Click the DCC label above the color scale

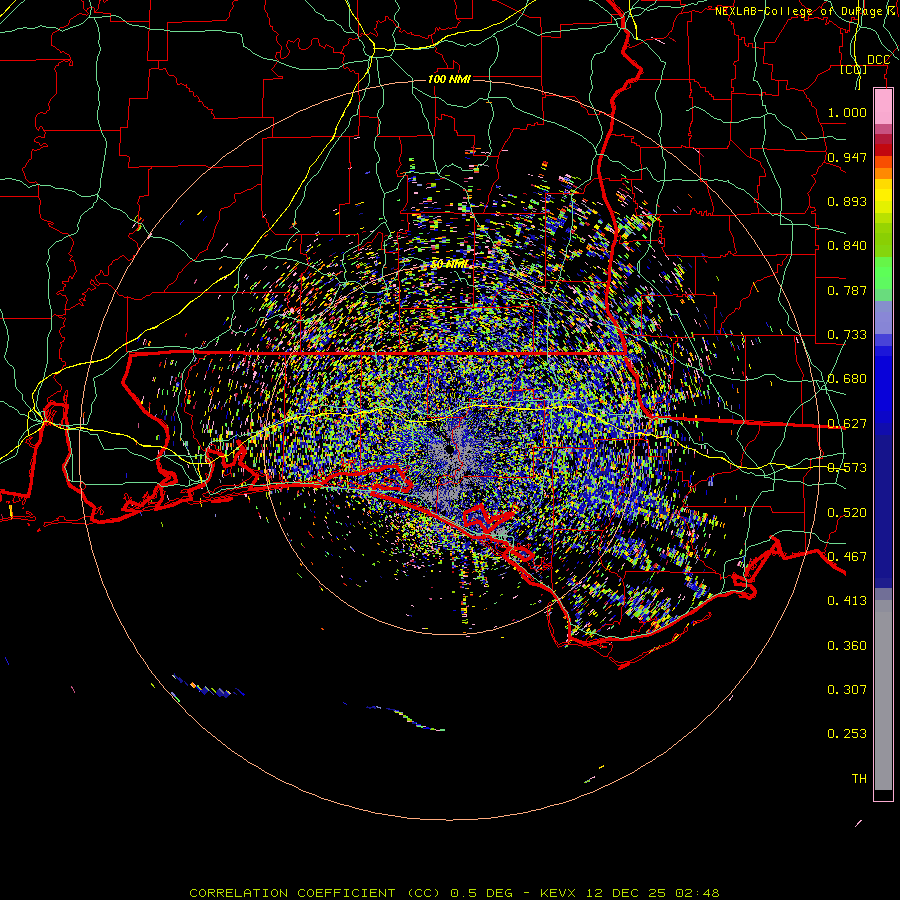[x=878, y=60]
